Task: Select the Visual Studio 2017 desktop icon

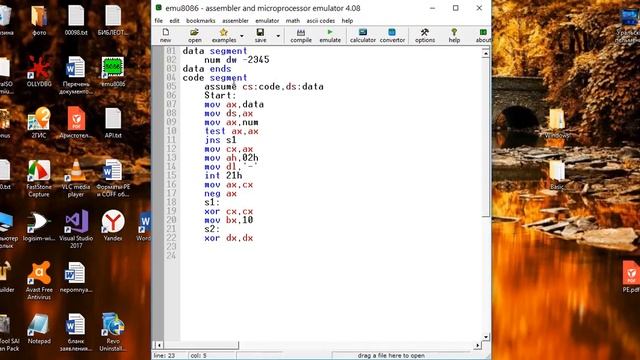Action: click(76, 229)
